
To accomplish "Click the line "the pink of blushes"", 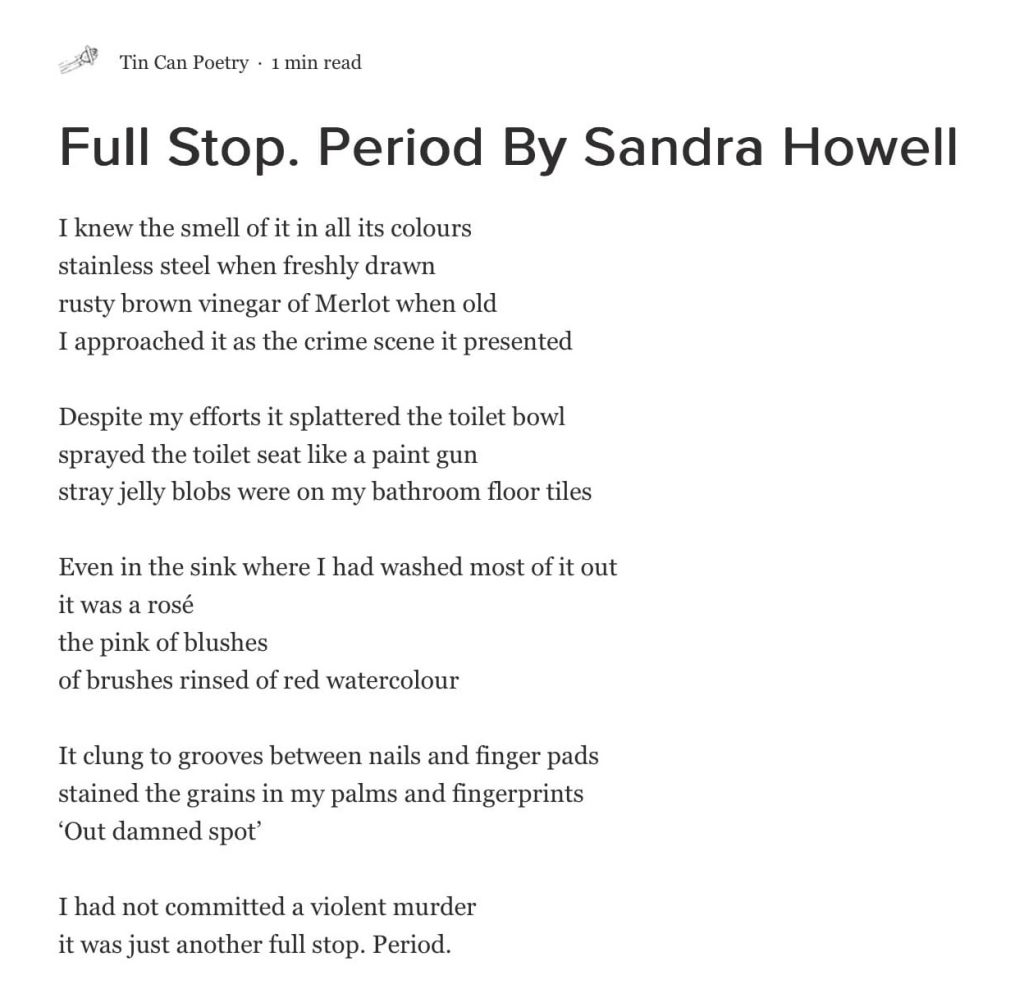I will point(163,642).
